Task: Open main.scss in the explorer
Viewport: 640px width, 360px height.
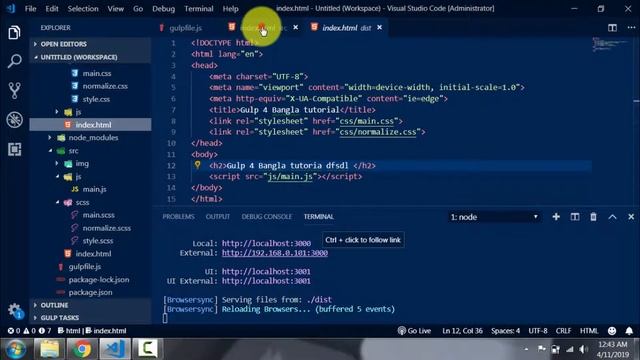Action: 98,215
